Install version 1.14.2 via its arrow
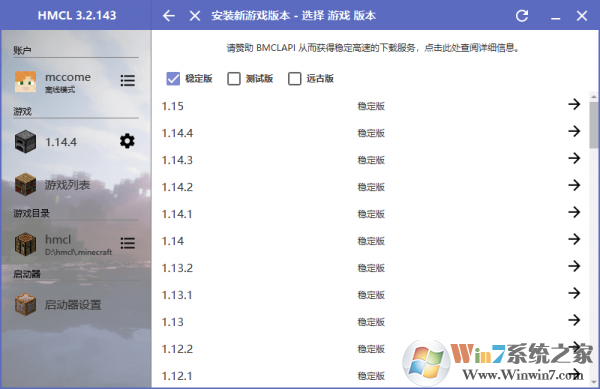 click(x=574, y=185)
